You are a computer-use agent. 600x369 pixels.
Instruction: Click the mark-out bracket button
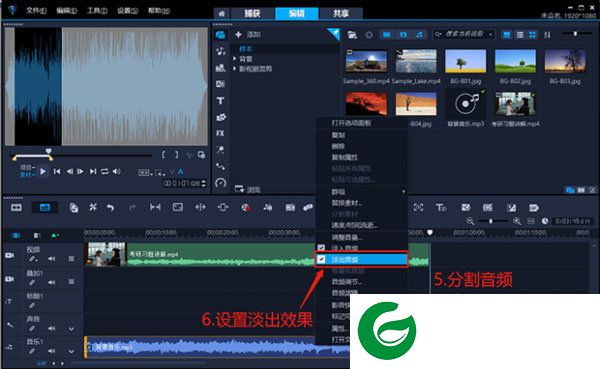pyautogui.click(x=176, y=155)
